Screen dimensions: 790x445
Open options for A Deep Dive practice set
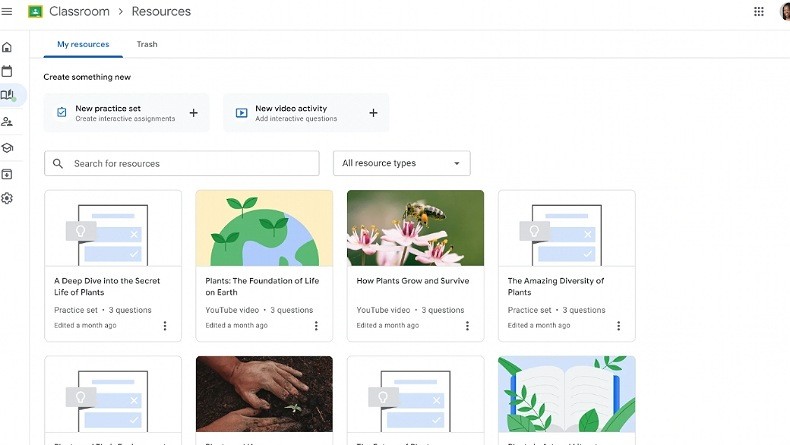click(165, 326)
